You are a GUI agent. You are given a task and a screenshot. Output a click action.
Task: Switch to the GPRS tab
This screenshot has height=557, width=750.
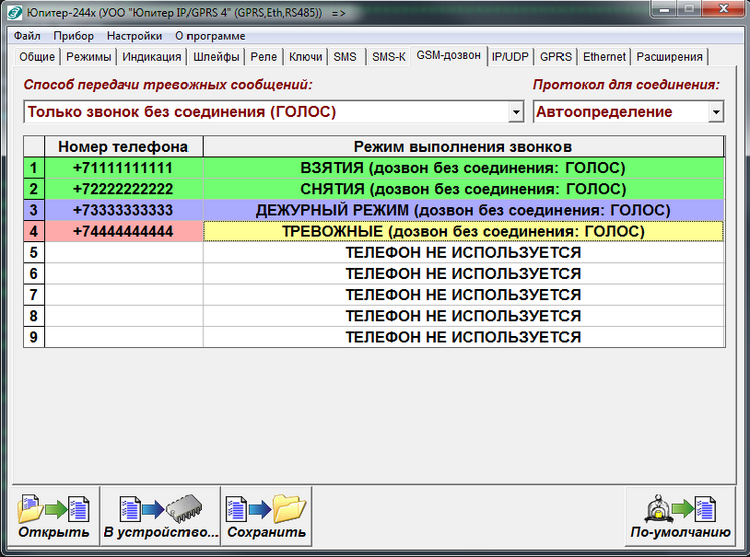pyautogui.click(x=556, y=57)
